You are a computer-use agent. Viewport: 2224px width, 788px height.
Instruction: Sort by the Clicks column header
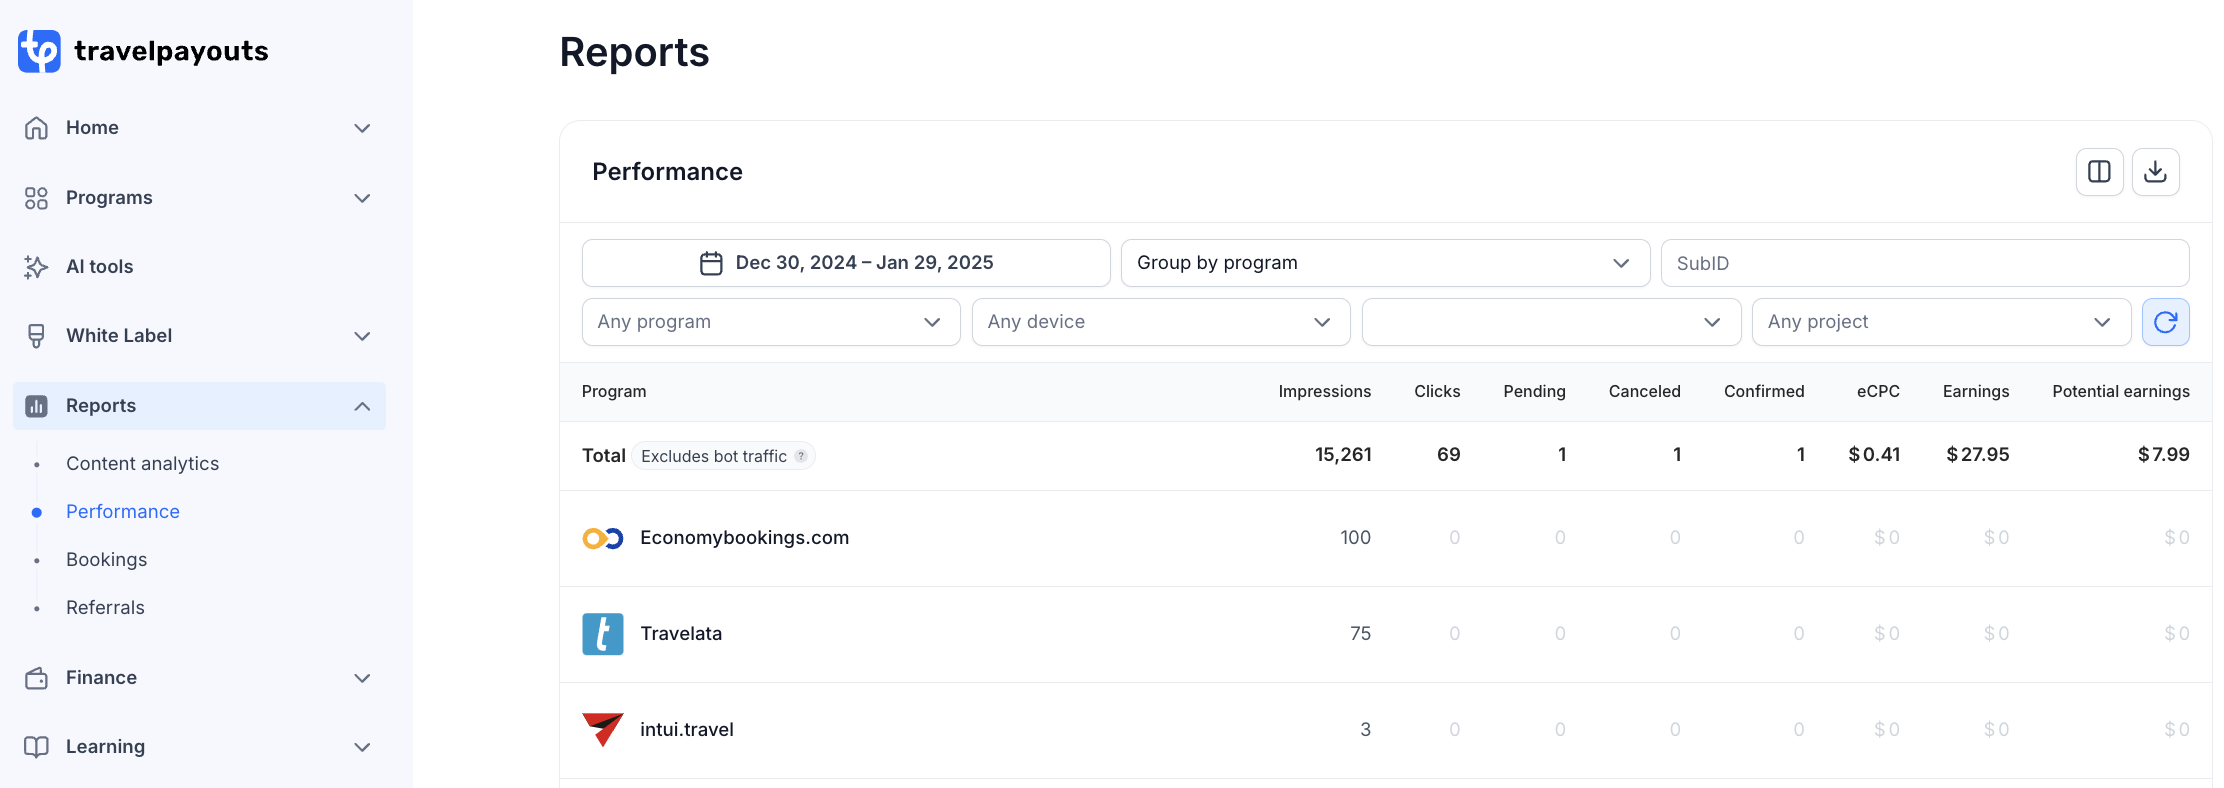point(1437,392)
